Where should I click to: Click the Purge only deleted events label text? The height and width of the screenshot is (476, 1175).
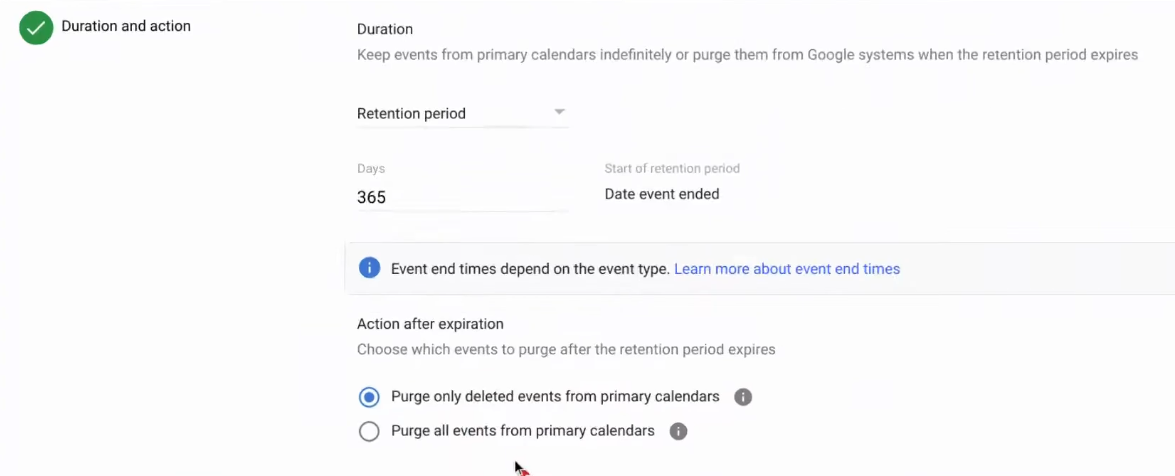(x=555, y=397)
